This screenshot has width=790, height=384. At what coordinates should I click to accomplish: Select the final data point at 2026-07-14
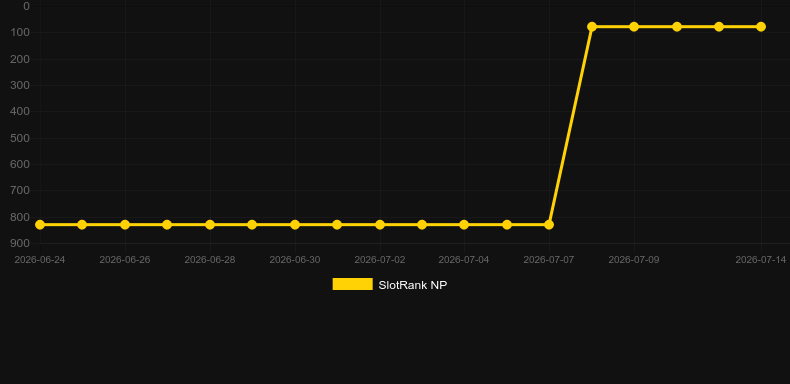761,26
